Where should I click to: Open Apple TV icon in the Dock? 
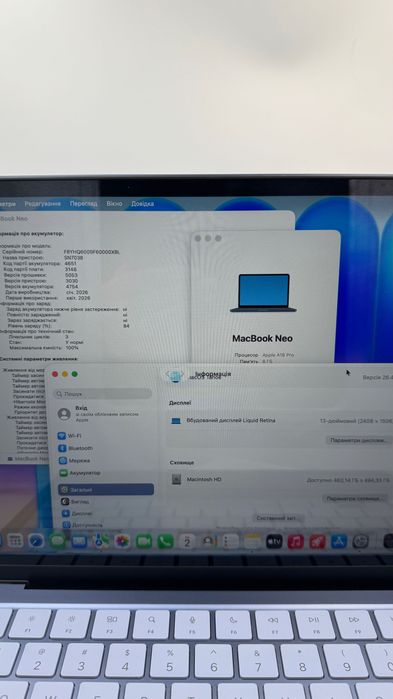tap(274, 542)
